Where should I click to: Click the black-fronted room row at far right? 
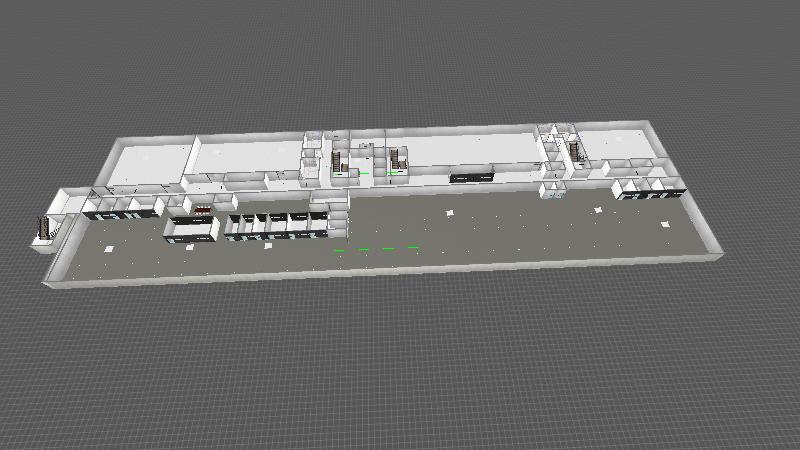pos(648,190)
